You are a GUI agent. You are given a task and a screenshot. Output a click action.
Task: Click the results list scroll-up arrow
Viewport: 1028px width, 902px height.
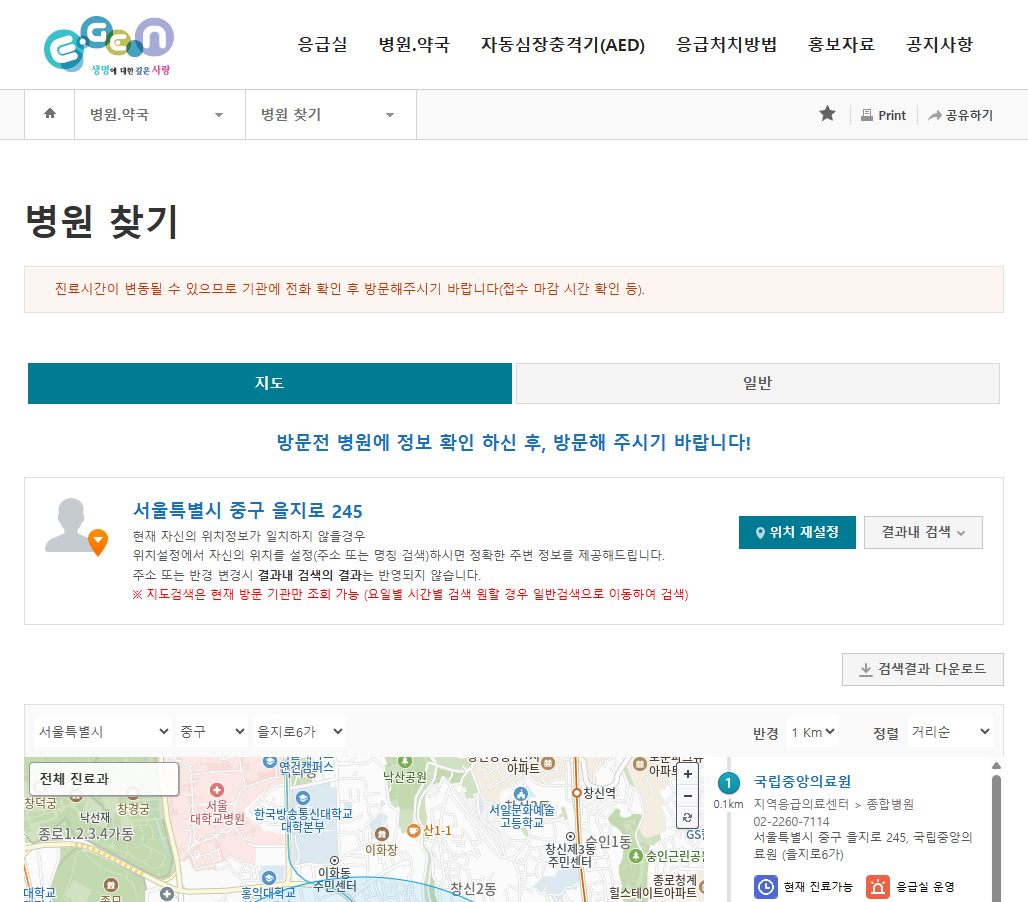pos(997,766)
